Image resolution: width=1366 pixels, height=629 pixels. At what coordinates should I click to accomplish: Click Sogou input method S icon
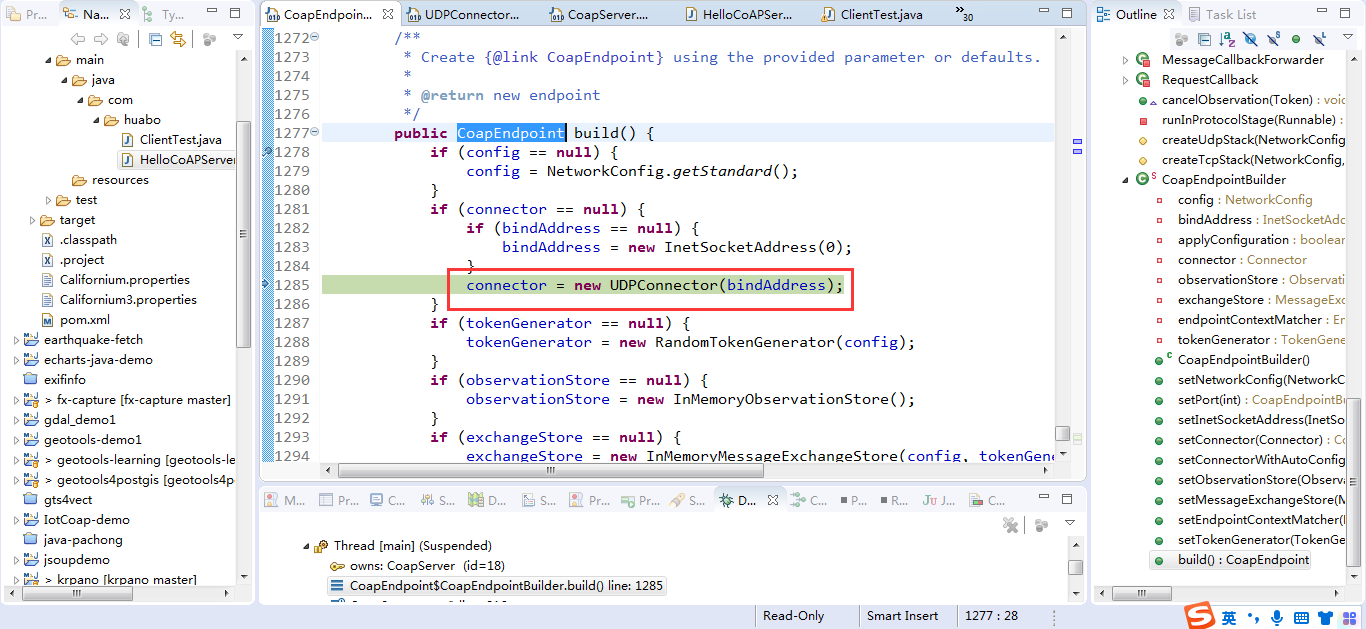[1198, 617]
